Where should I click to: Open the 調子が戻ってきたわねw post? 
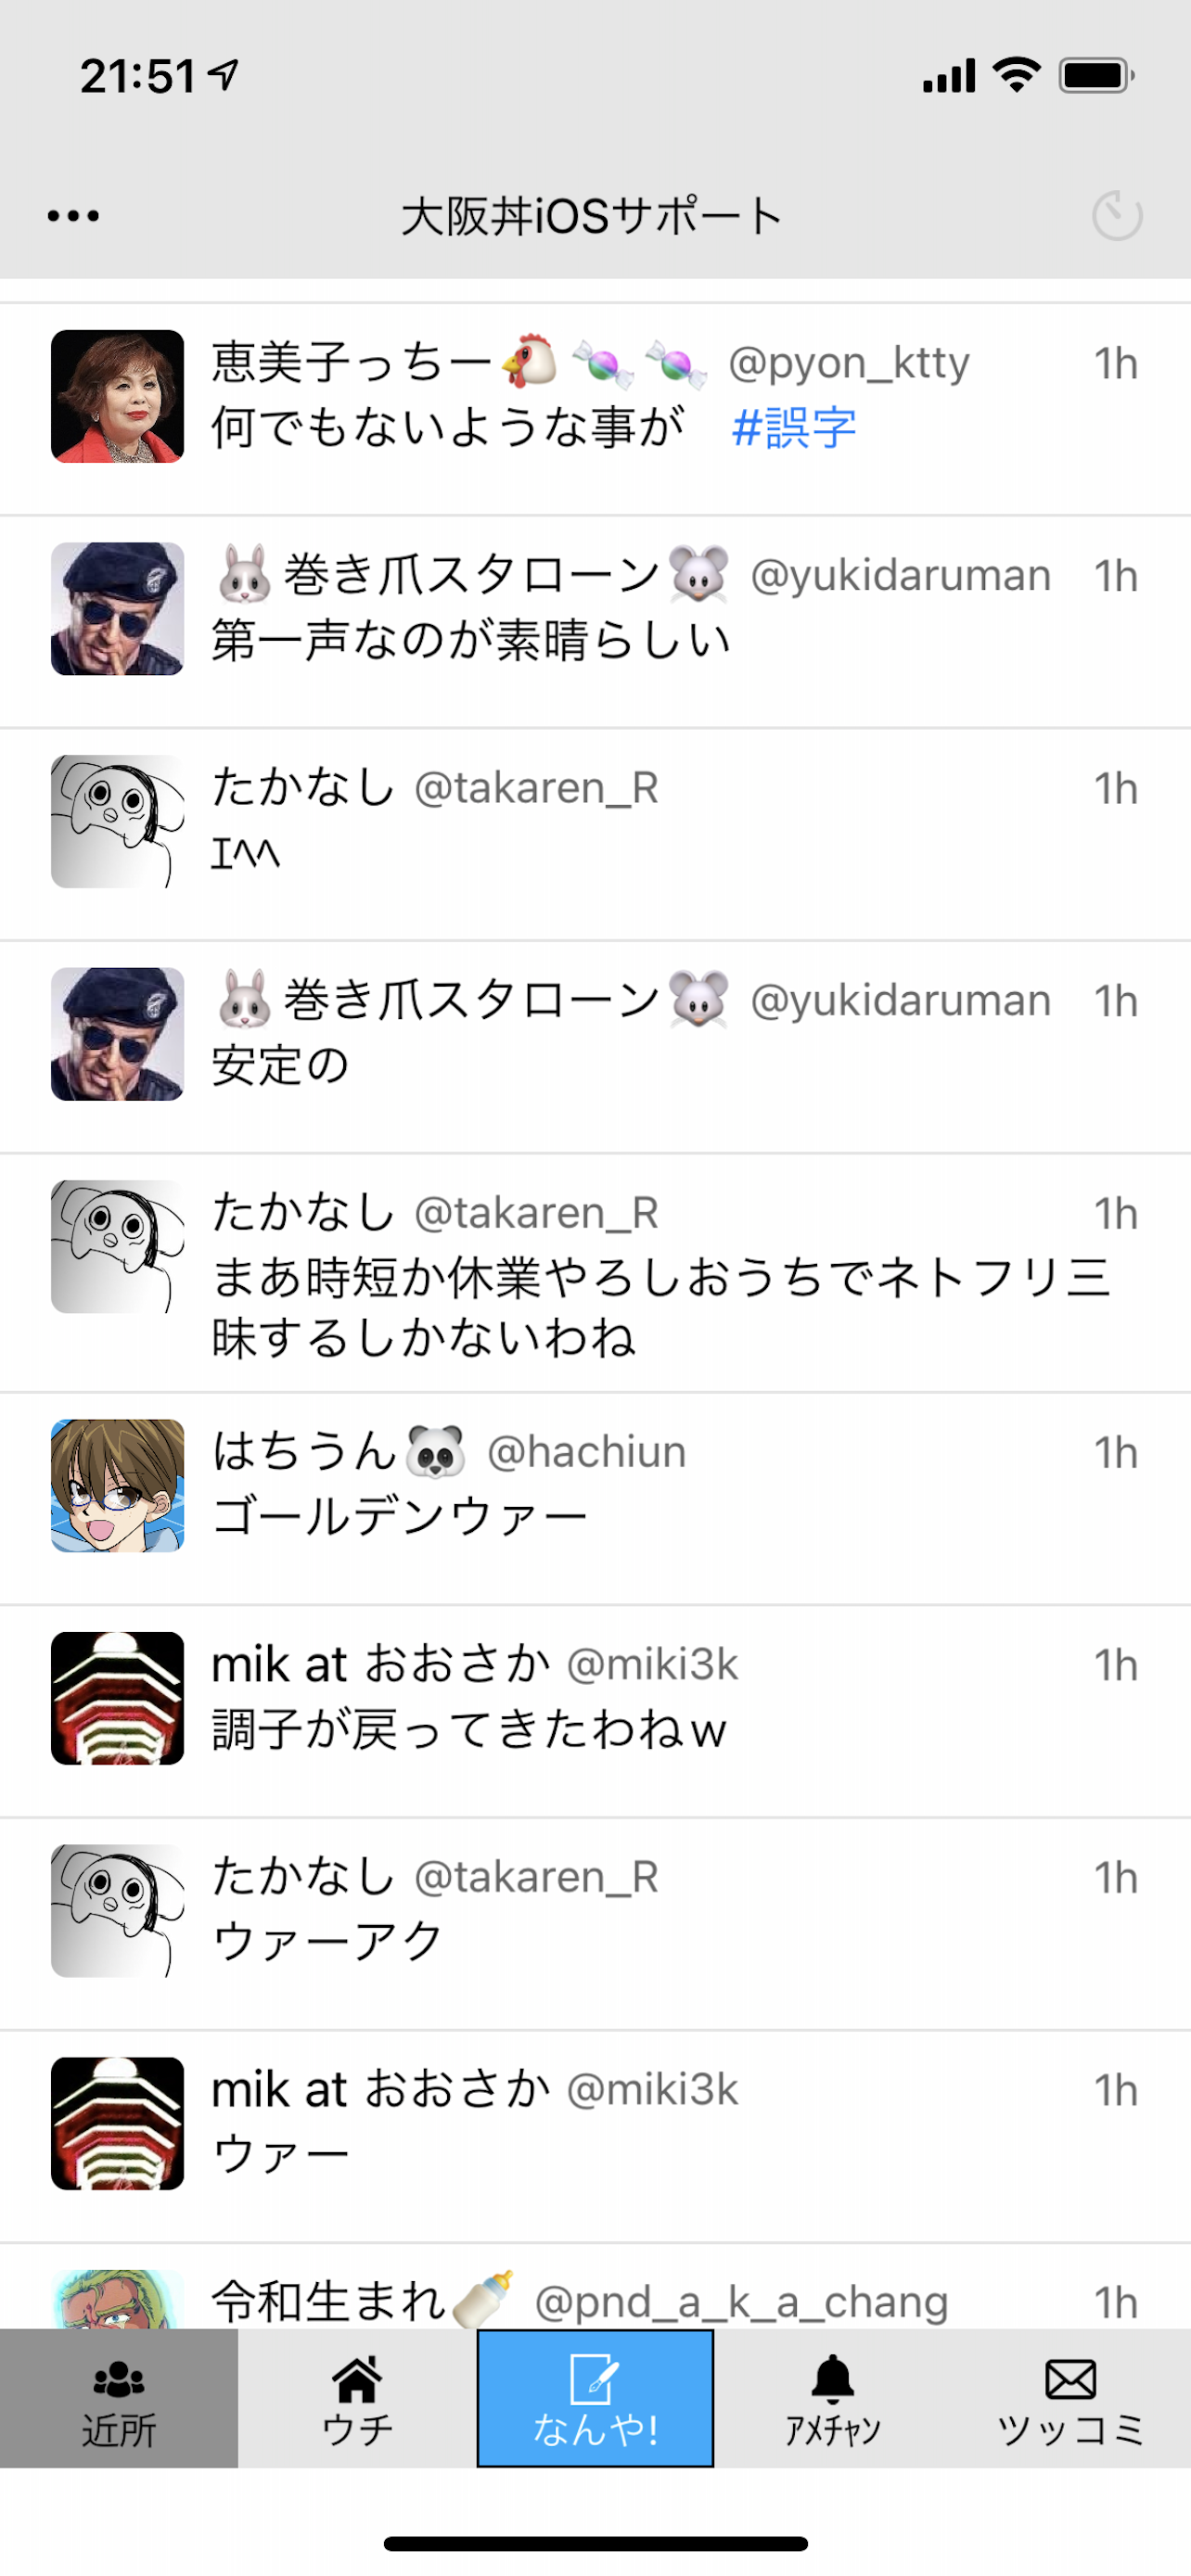point(595,1711)
